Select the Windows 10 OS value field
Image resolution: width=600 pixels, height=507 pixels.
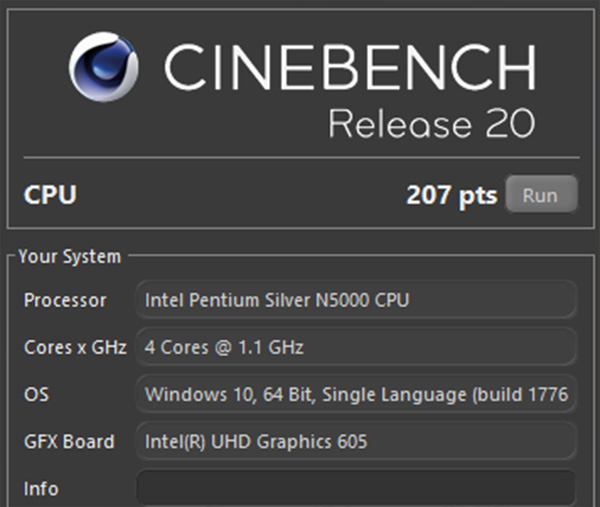coord(355,394)
